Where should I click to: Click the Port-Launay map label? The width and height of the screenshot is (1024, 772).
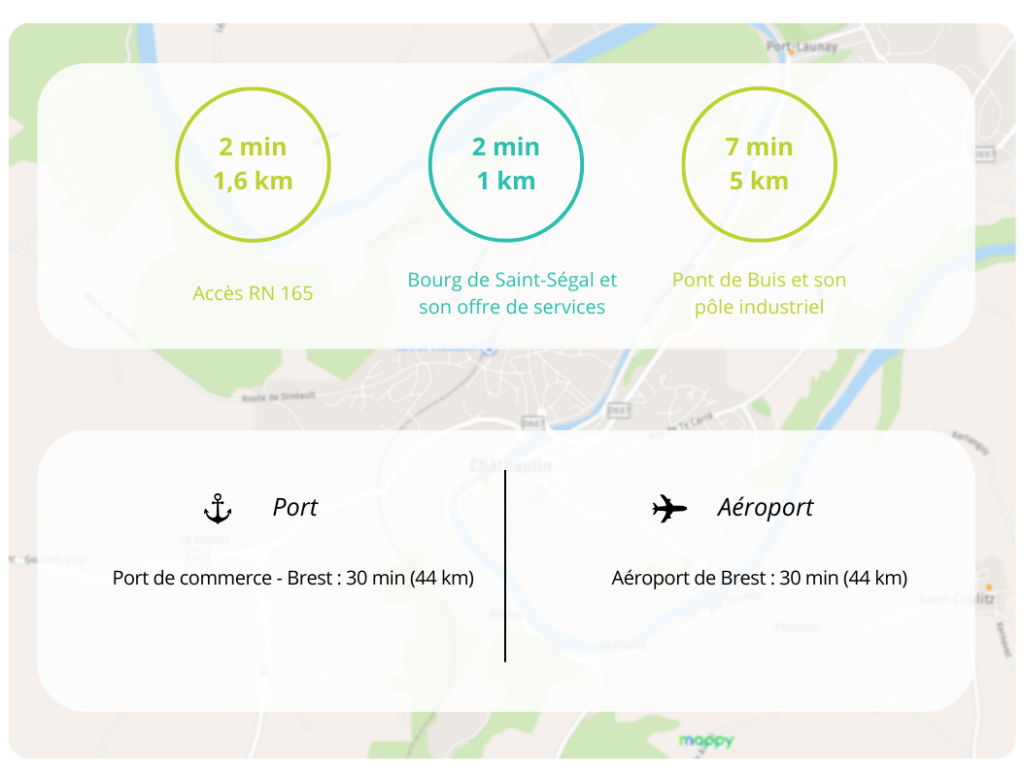click(801, 46)
